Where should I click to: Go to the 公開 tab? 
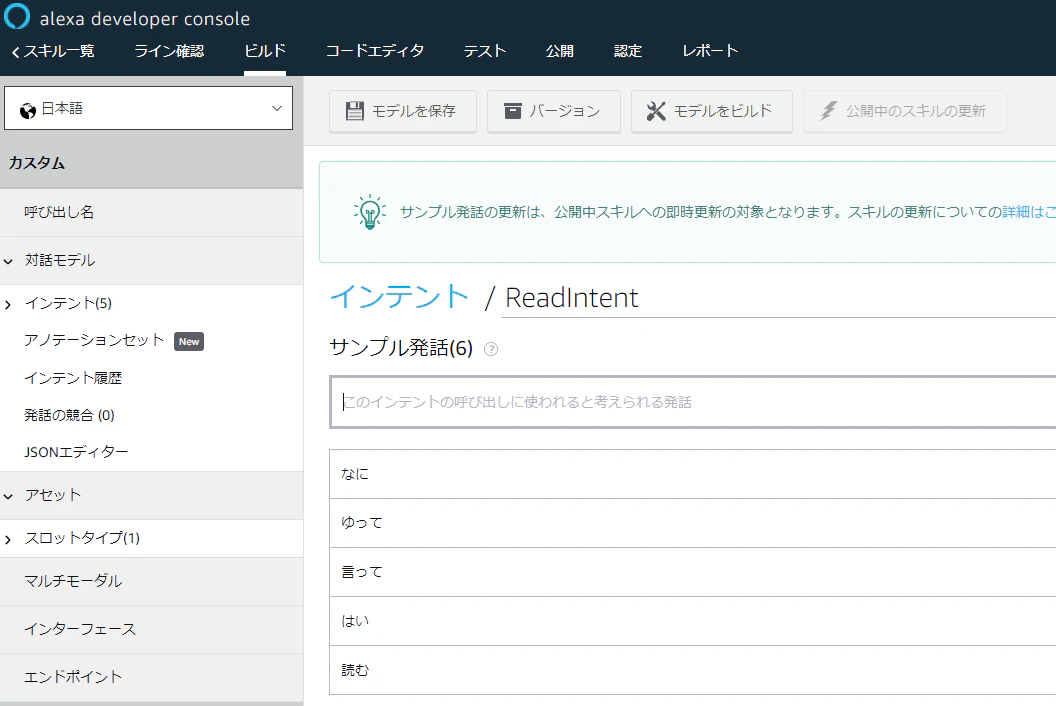(560, 51)
